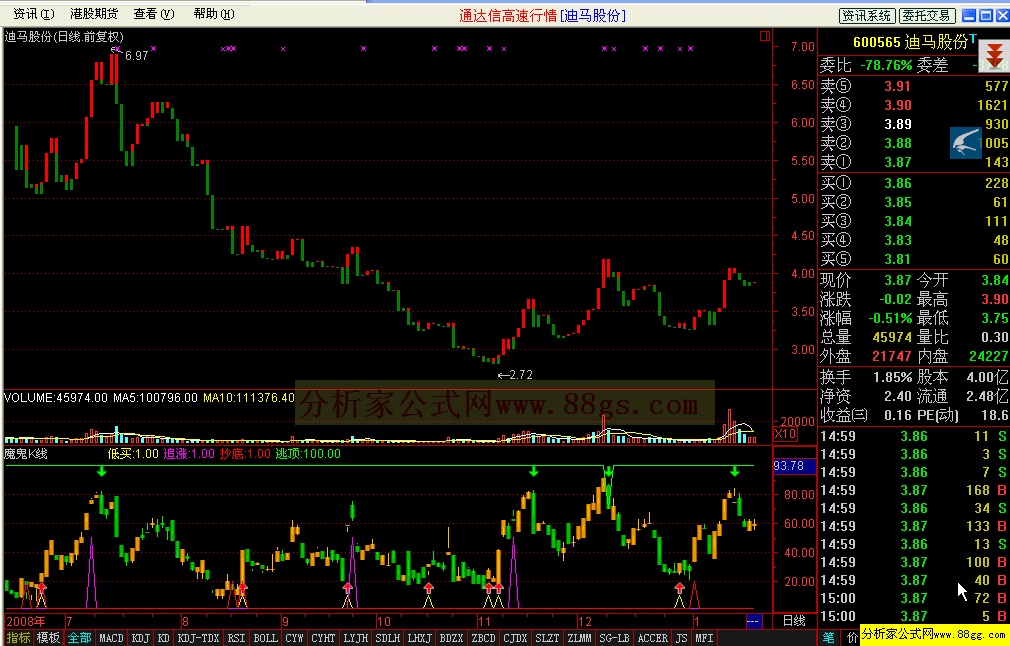Click the 资讯系统 button

click(x=866, y=16)
